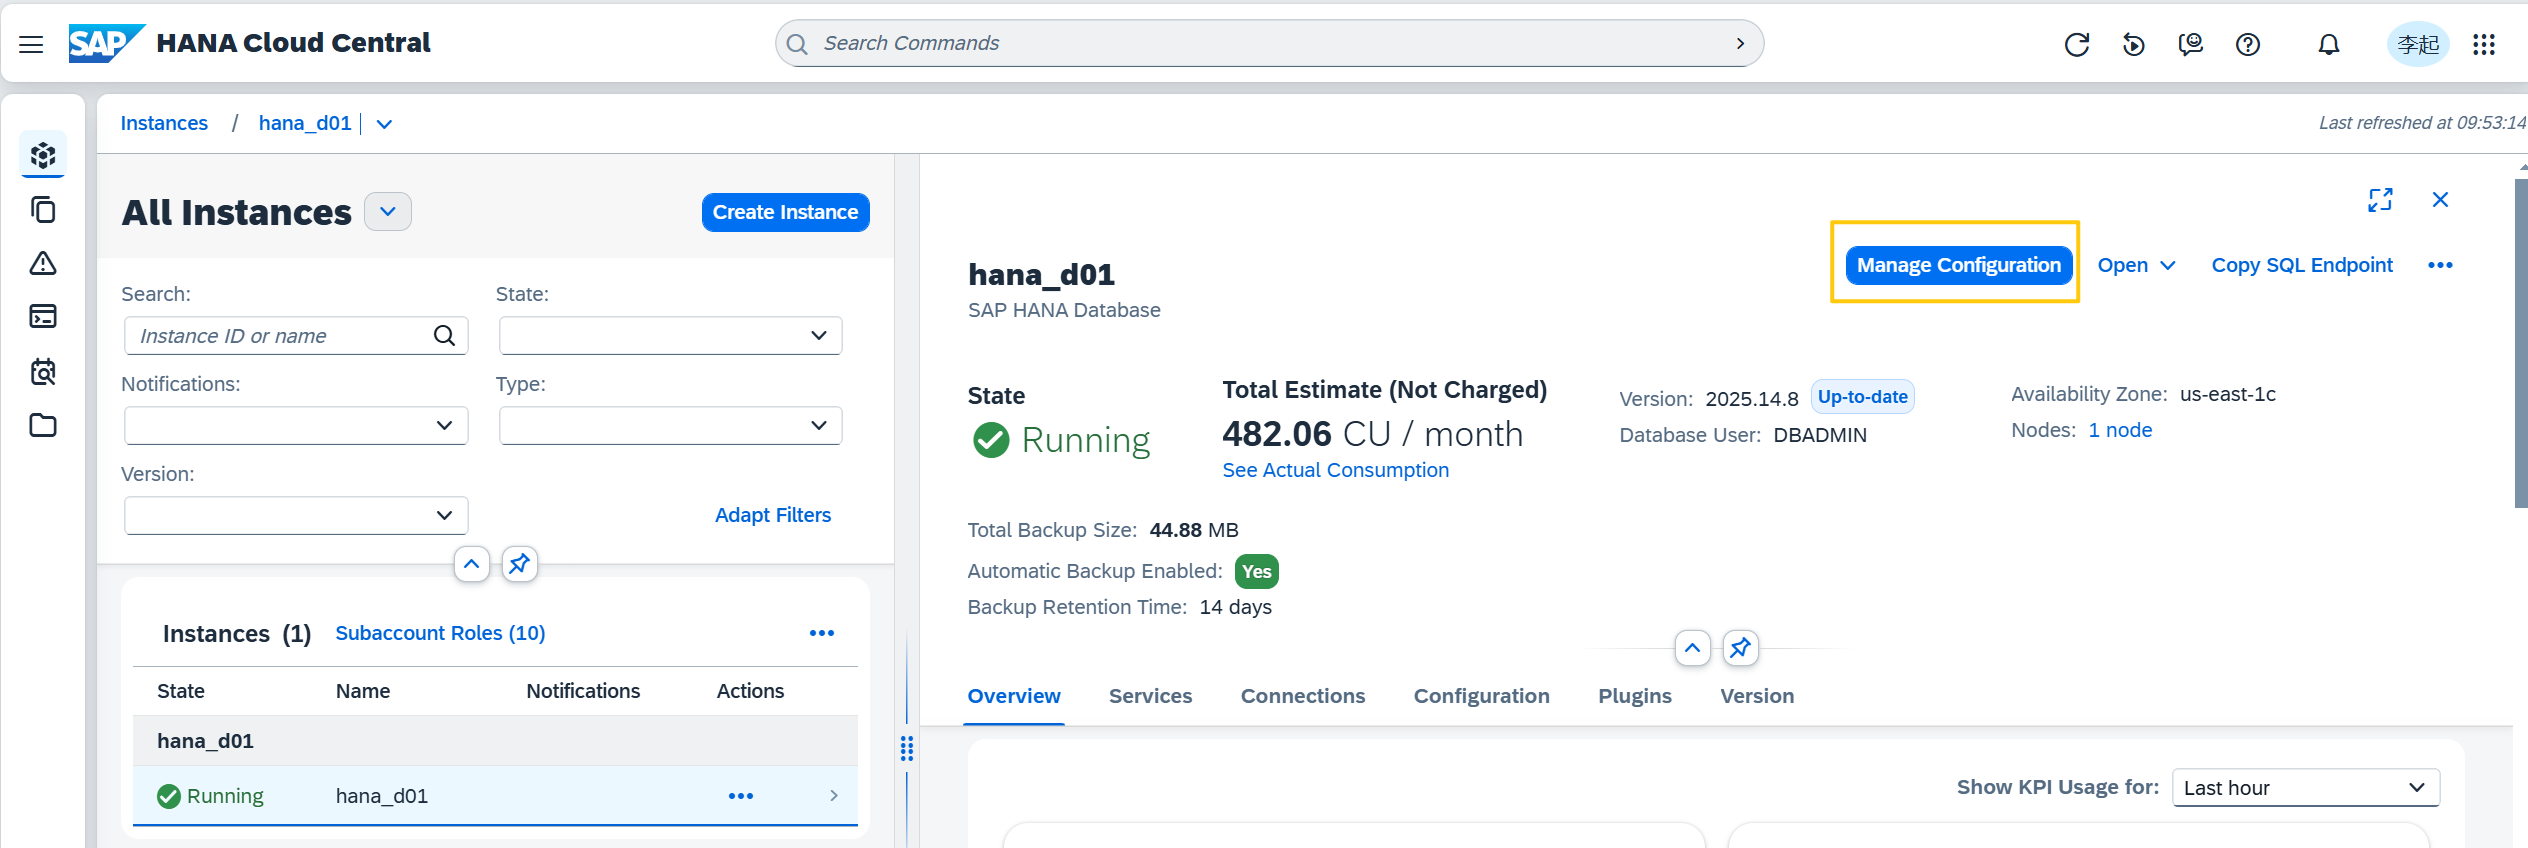2528x848 pixels.
Task: Select the Instances (1) tab
Action: tap(237, 634)
